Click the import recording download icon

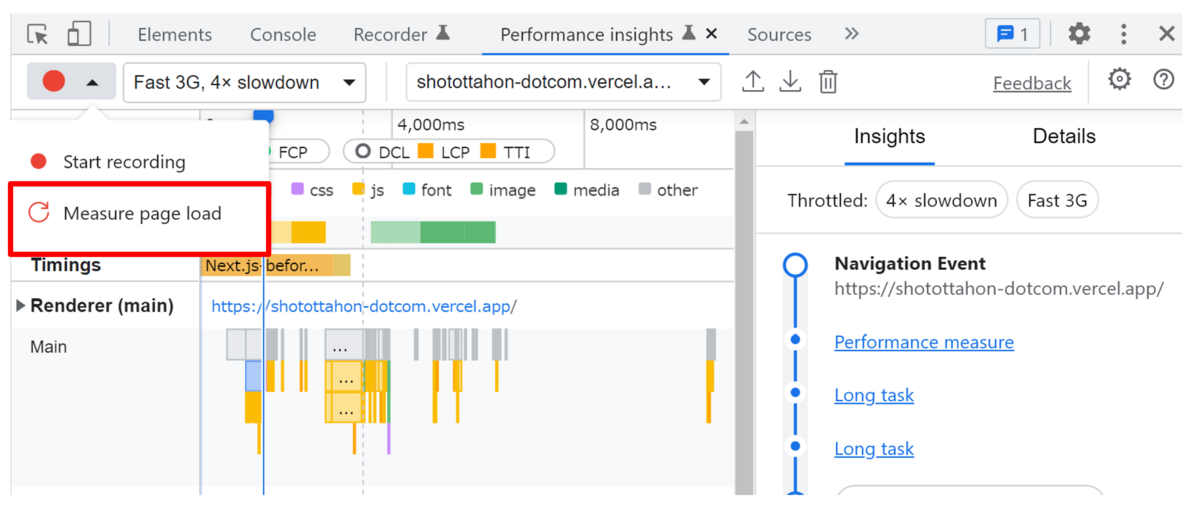tap(790, 82)
